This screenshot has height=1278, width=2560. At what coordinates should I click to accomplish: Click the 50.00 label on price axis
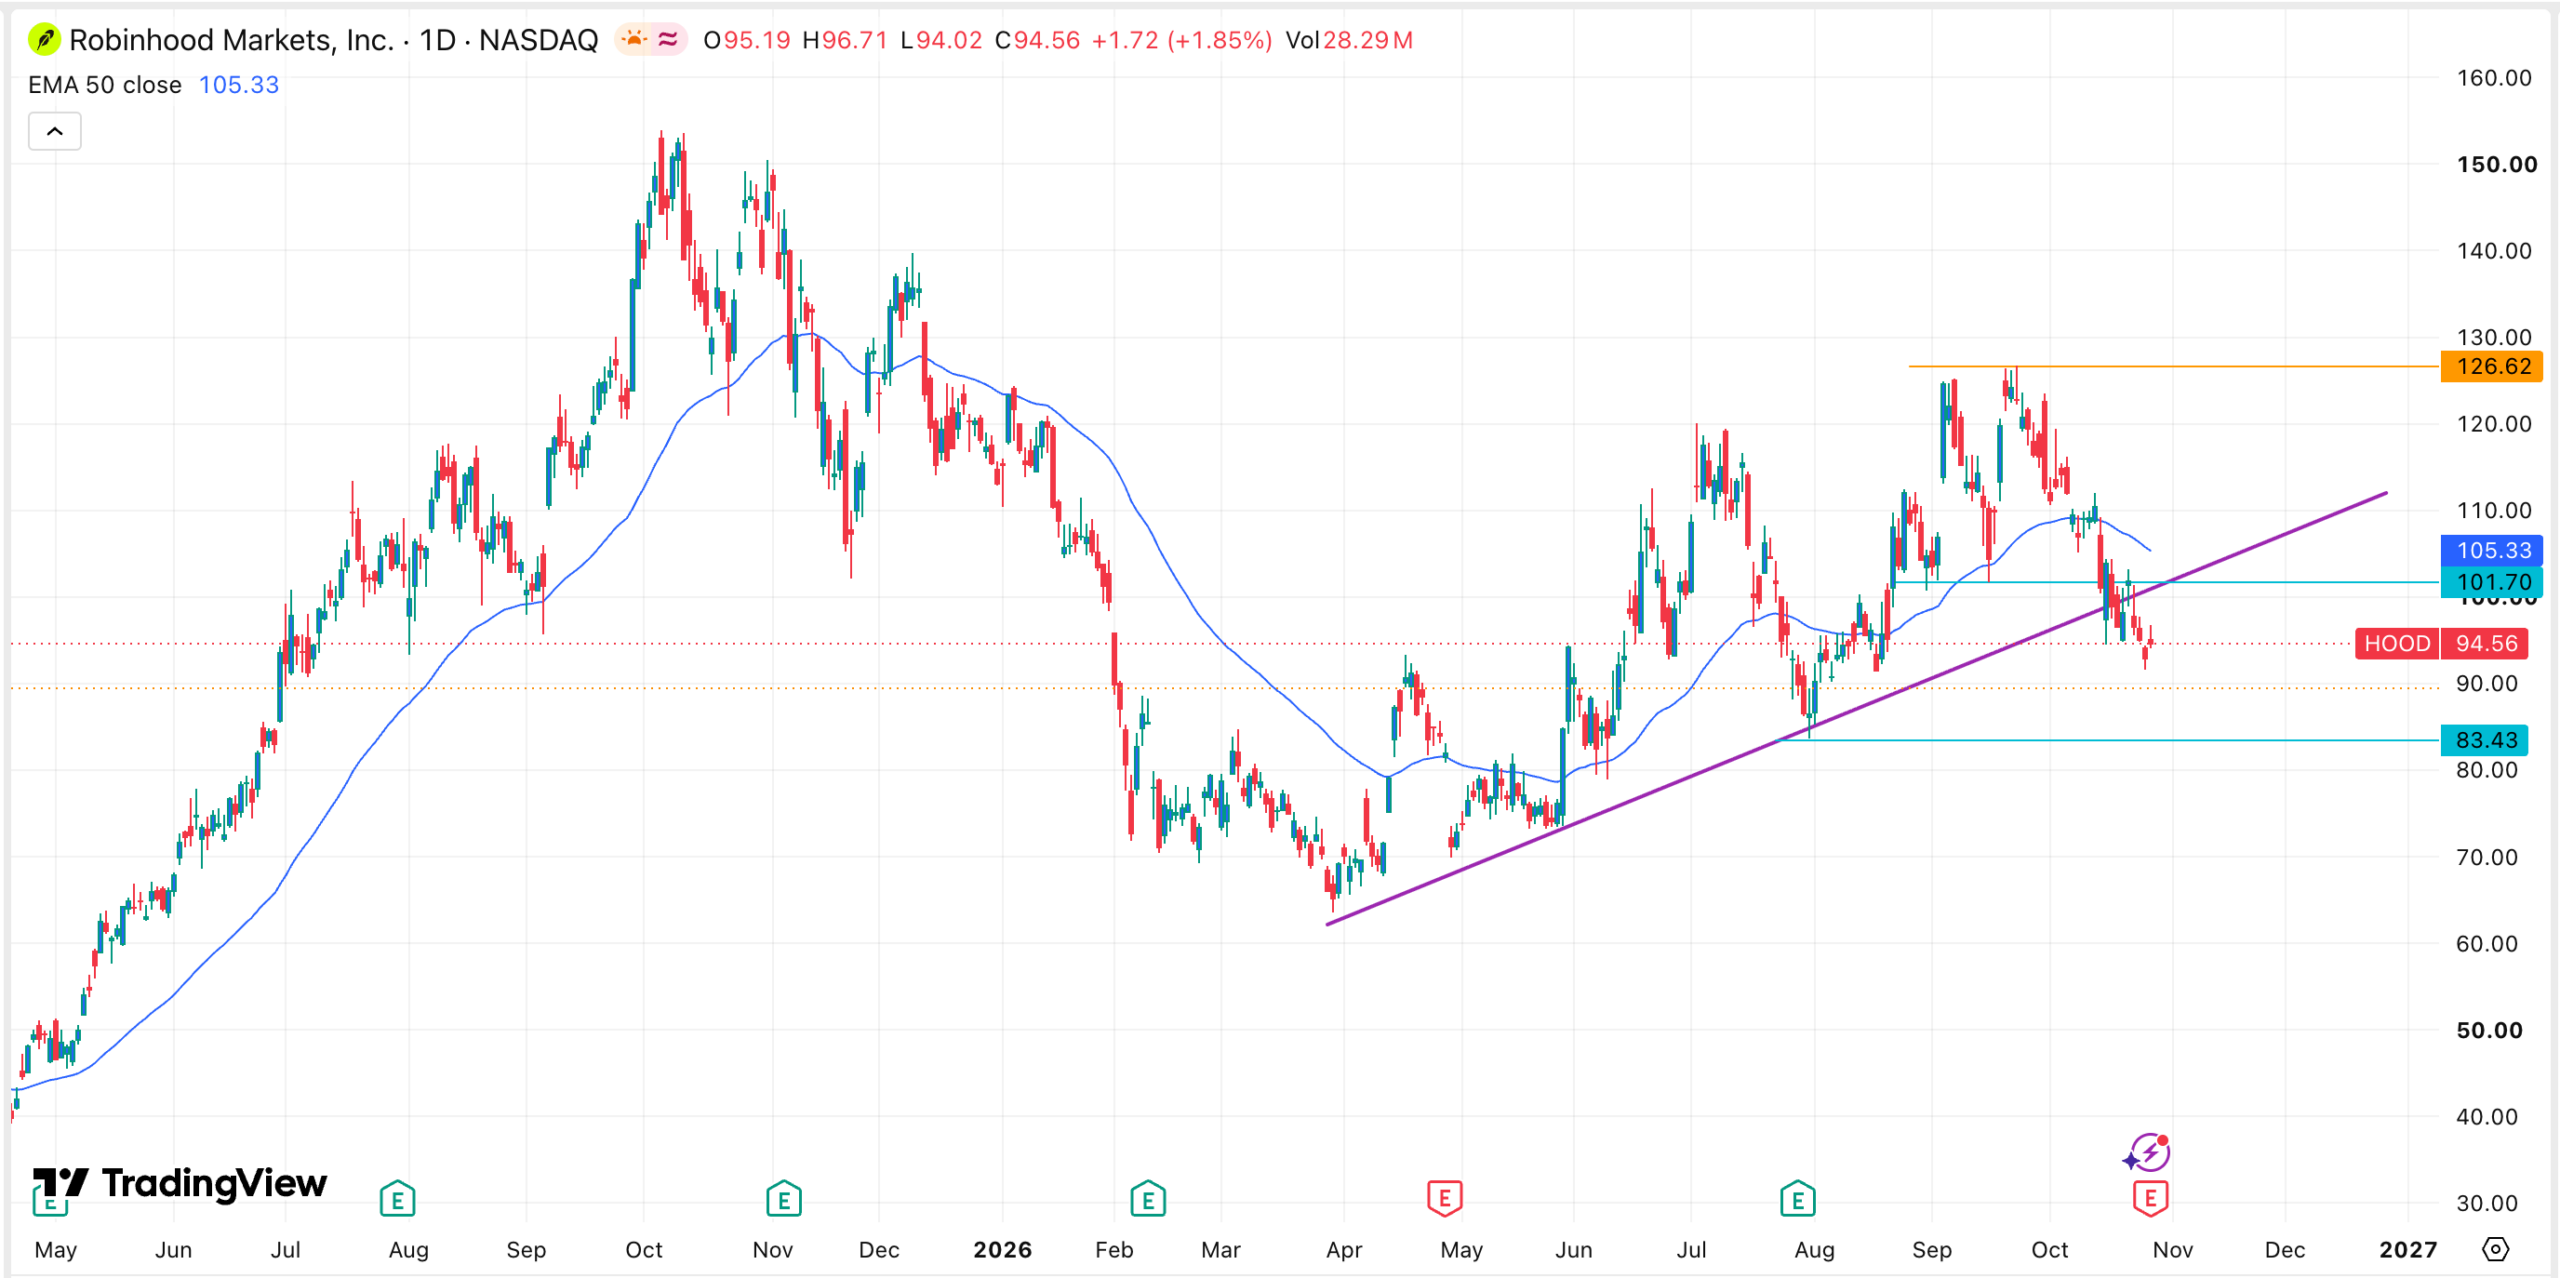(2490, 1030)
